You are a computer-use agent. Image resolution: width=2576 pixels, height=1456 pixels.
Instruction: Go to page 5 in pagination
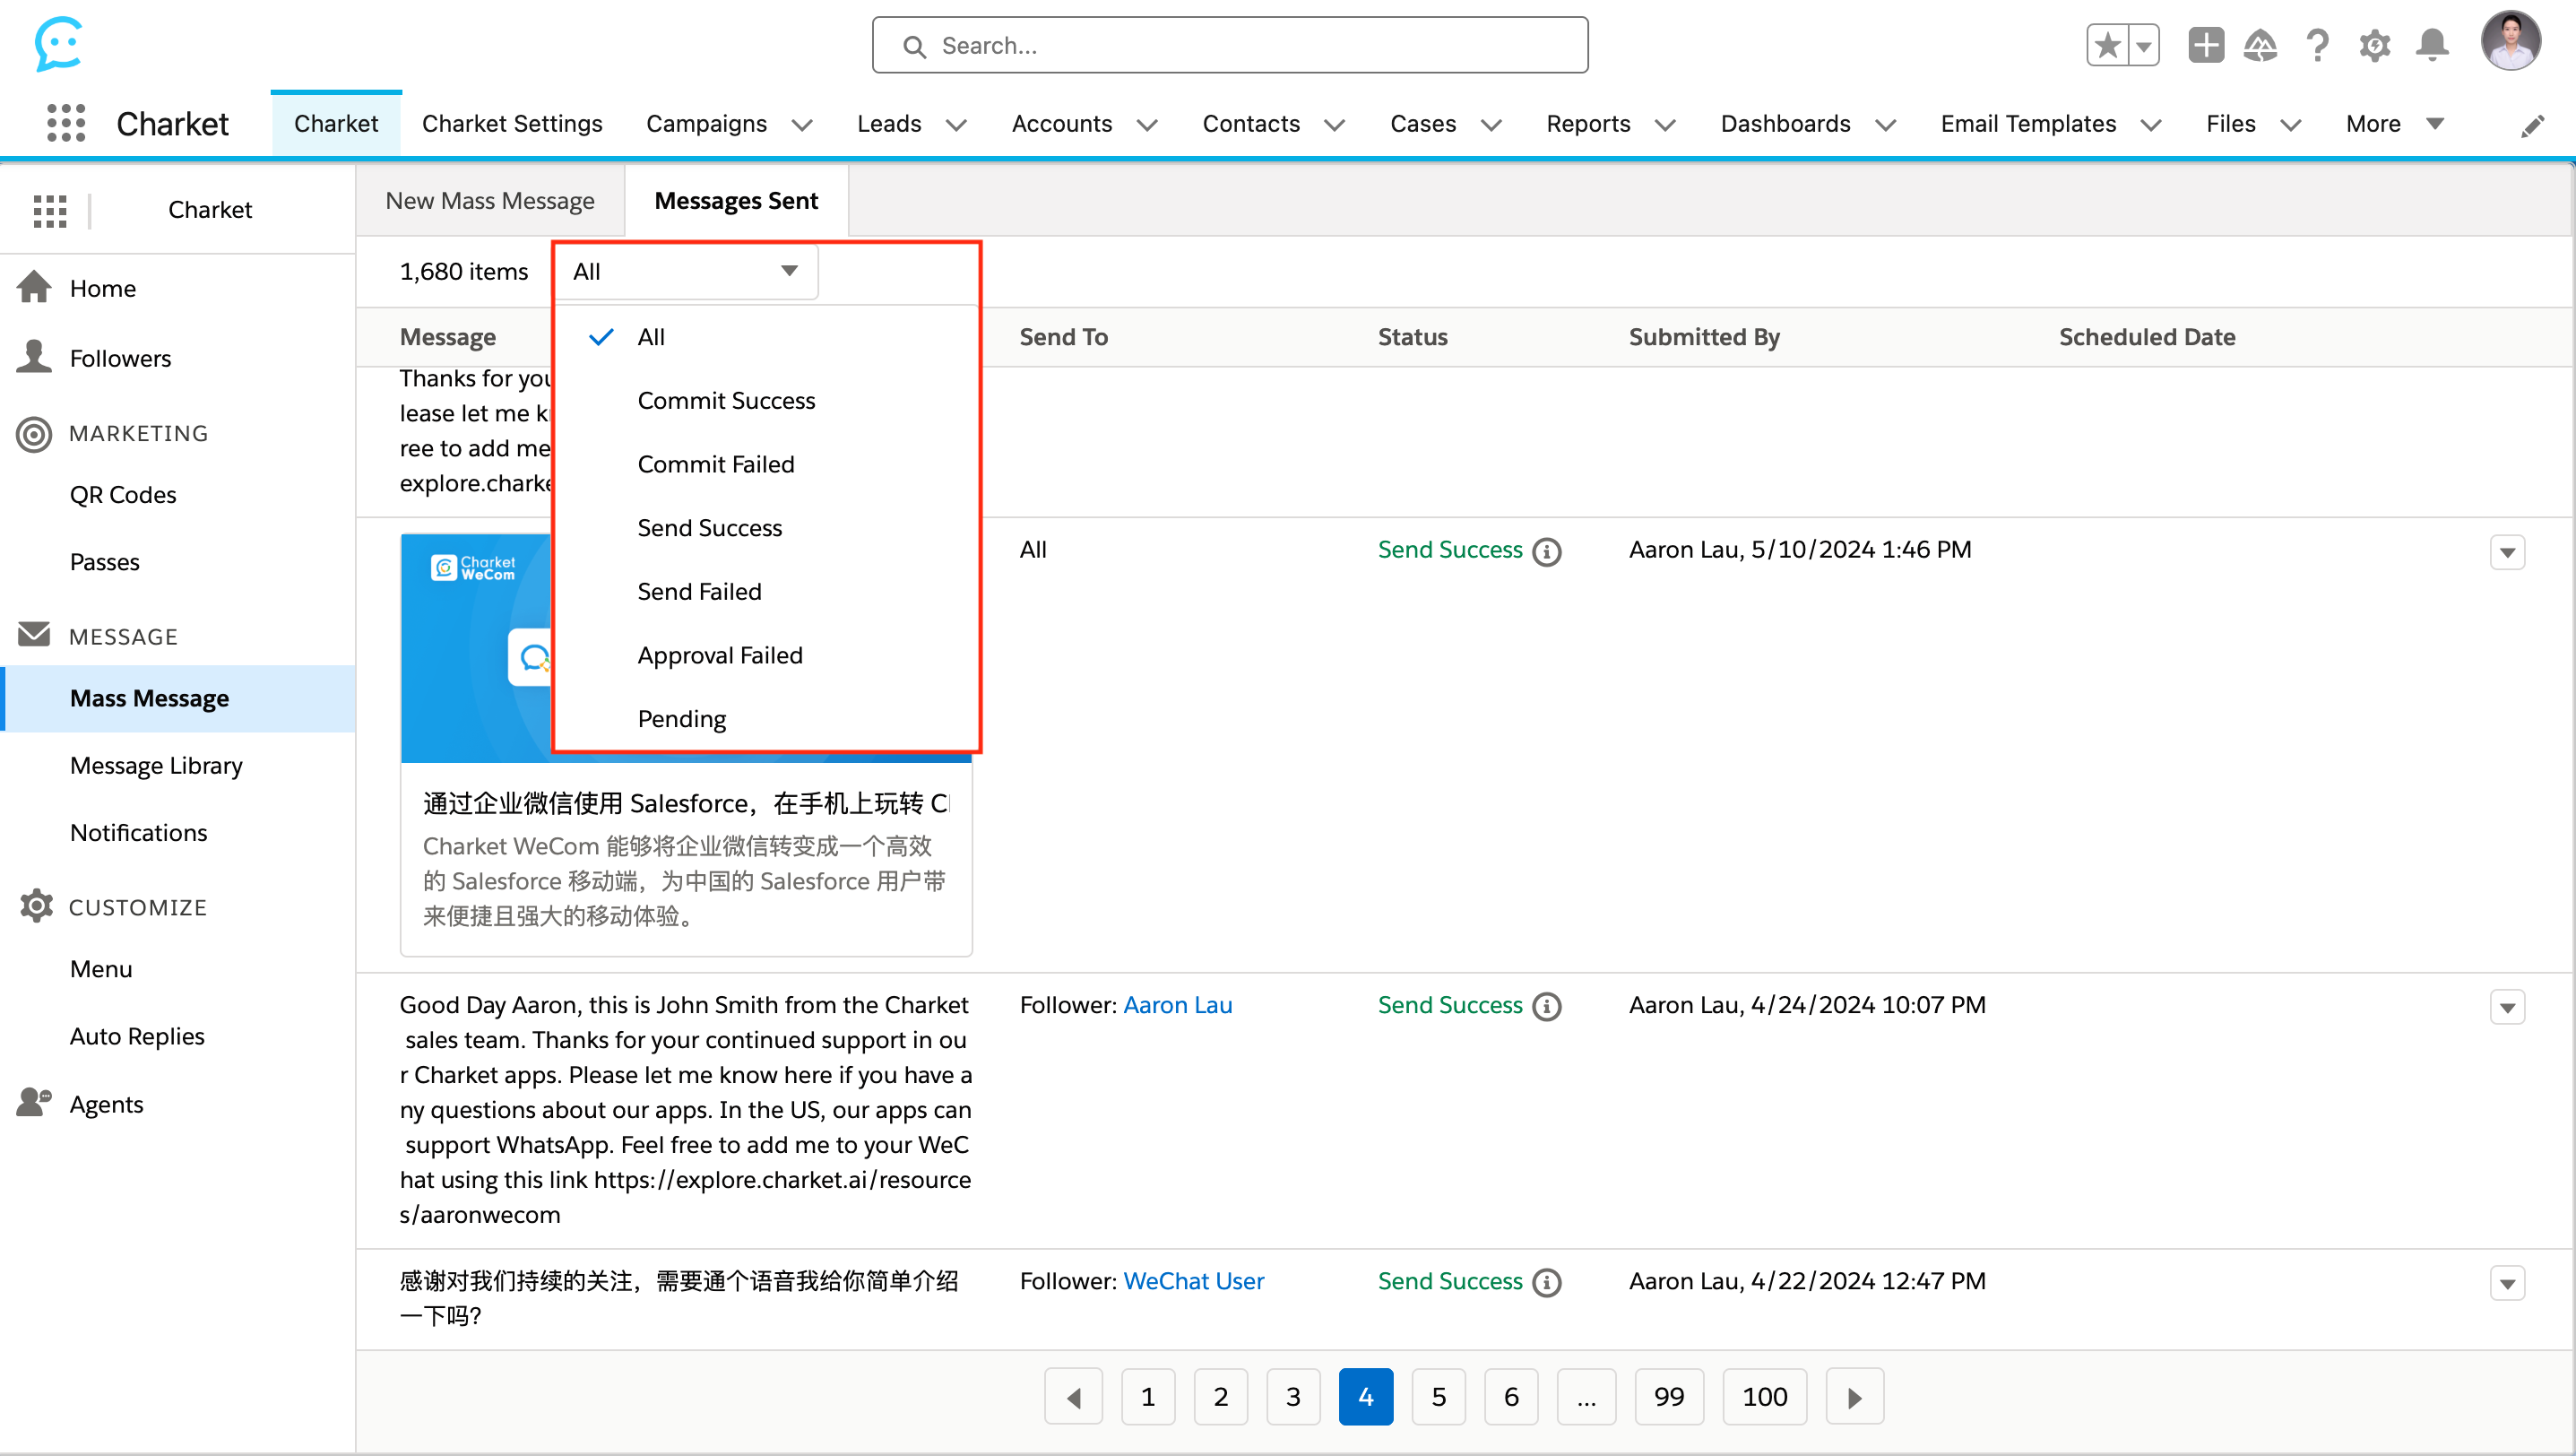point(1438,1397)
